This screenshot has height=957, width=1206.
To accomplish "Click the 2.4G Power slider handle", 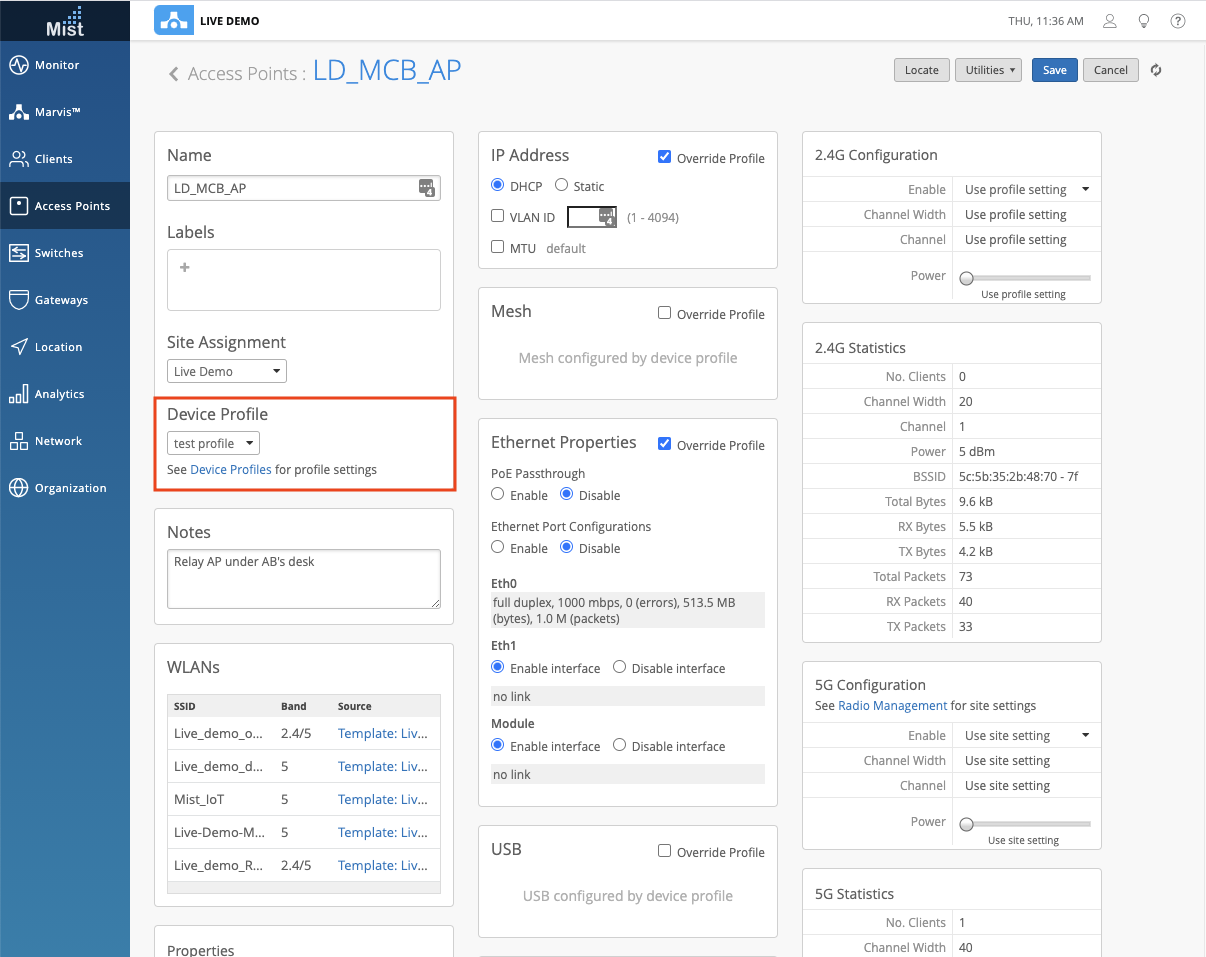I will tap(966, 278).
